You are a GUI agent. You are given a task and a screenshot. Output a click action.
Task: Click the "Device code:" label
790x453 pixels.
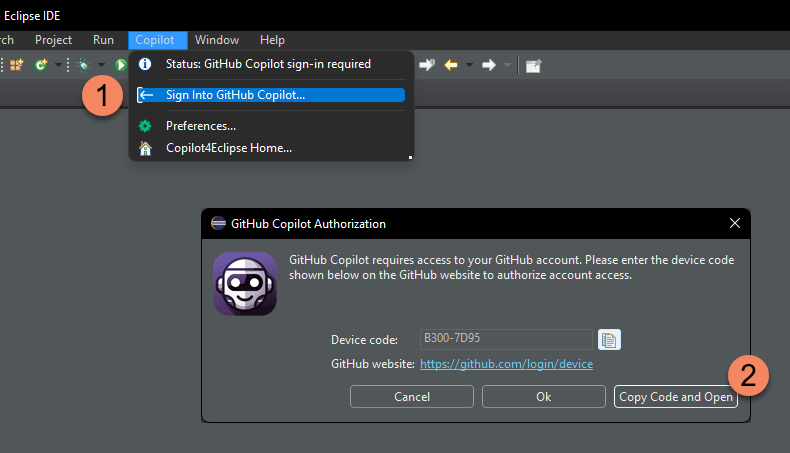click(364, 340)
